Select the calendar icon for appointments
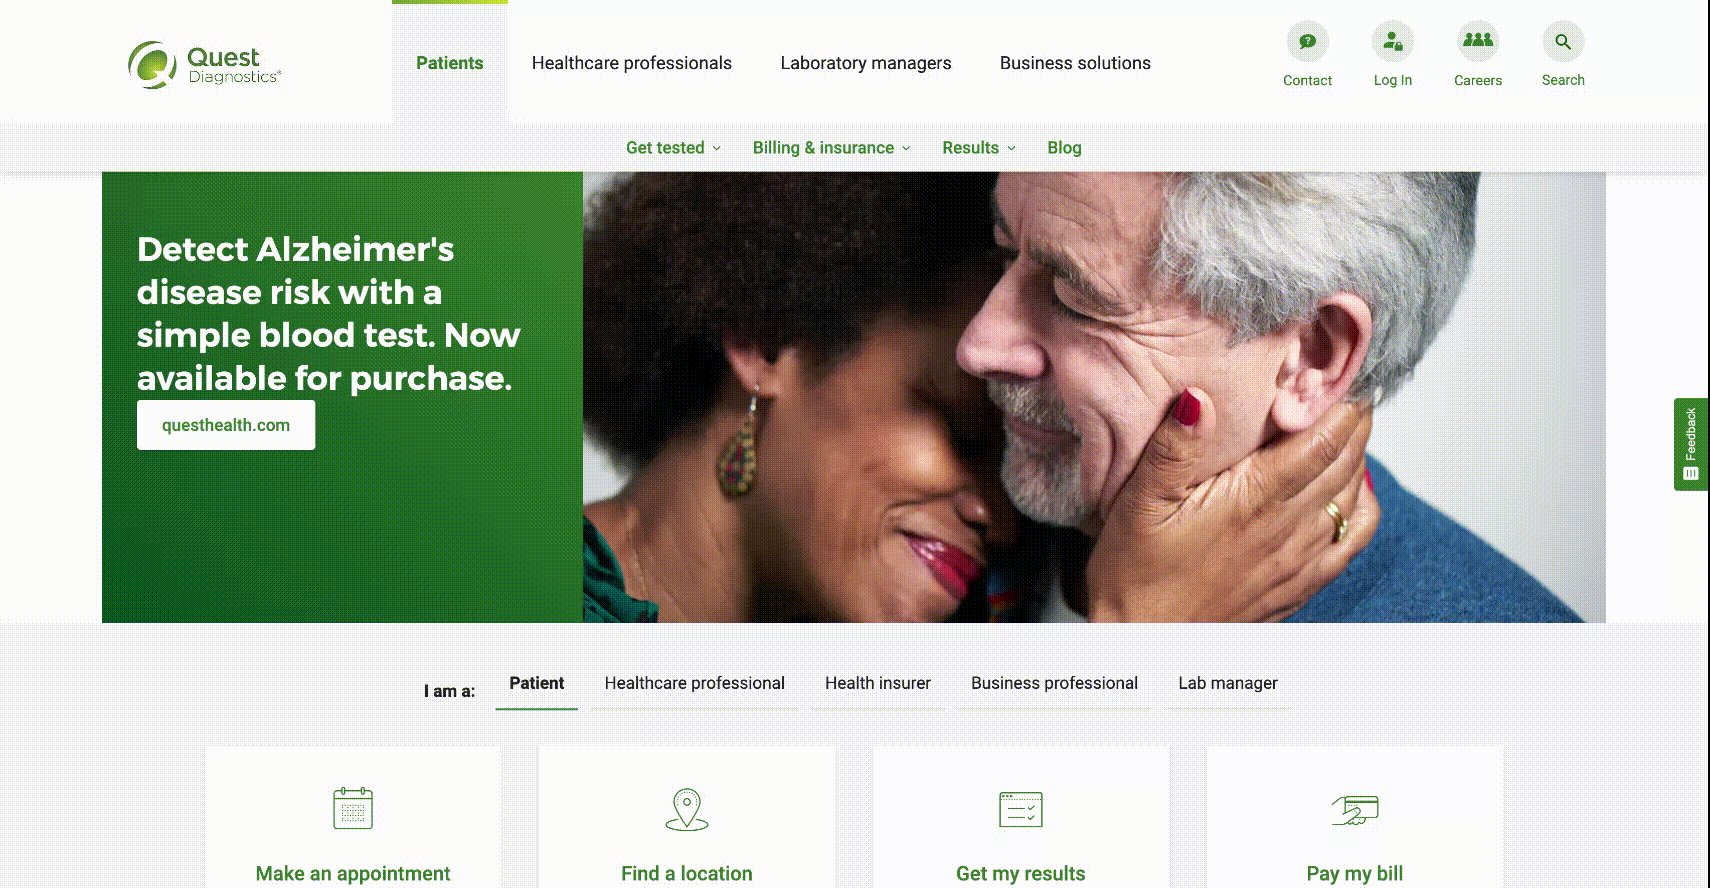 (353, 808)
